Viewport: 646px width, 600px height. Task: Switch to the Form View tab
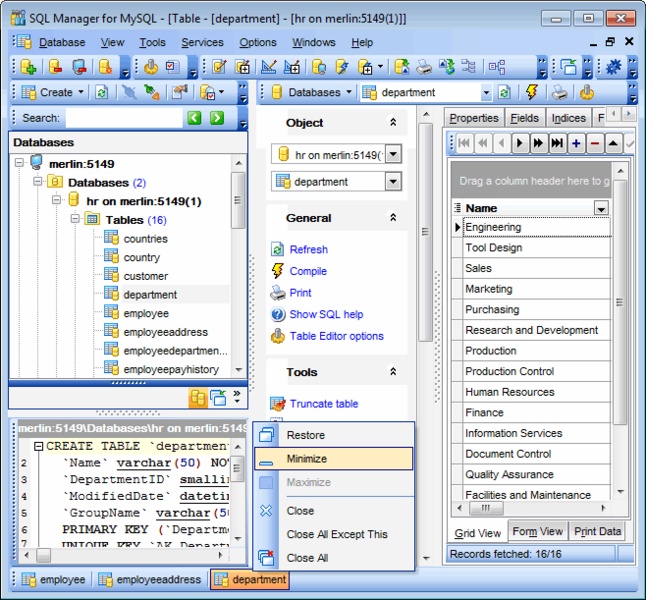(x=538, y=531)
